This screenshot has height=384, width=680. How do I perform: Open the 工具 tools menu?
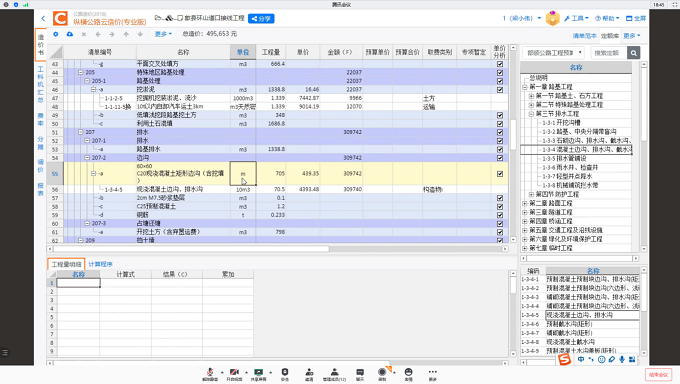(x=576, y=18)
